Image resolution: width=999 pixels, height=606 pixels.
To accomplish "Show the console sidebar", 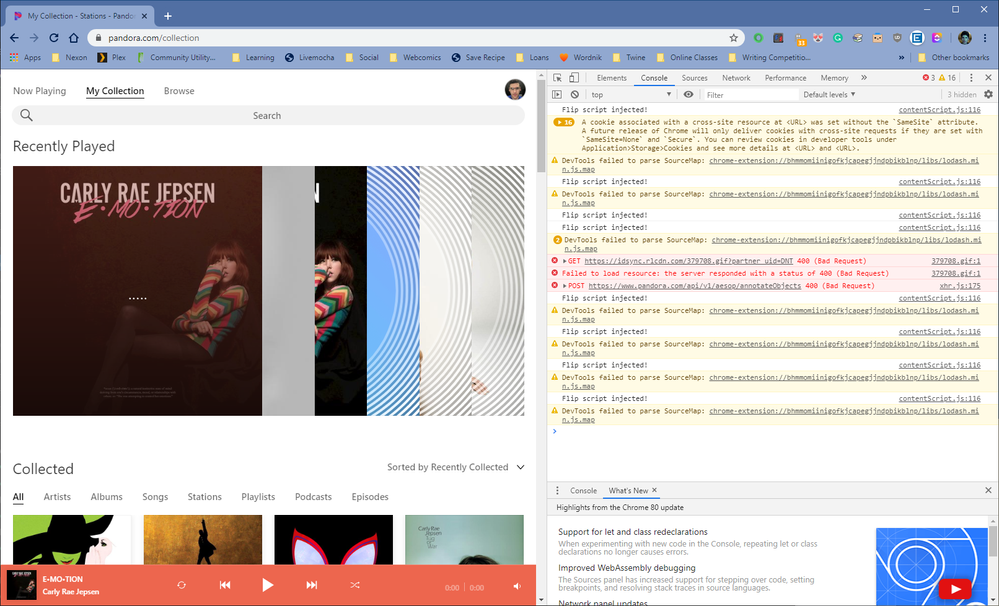I will pos(557,95).
